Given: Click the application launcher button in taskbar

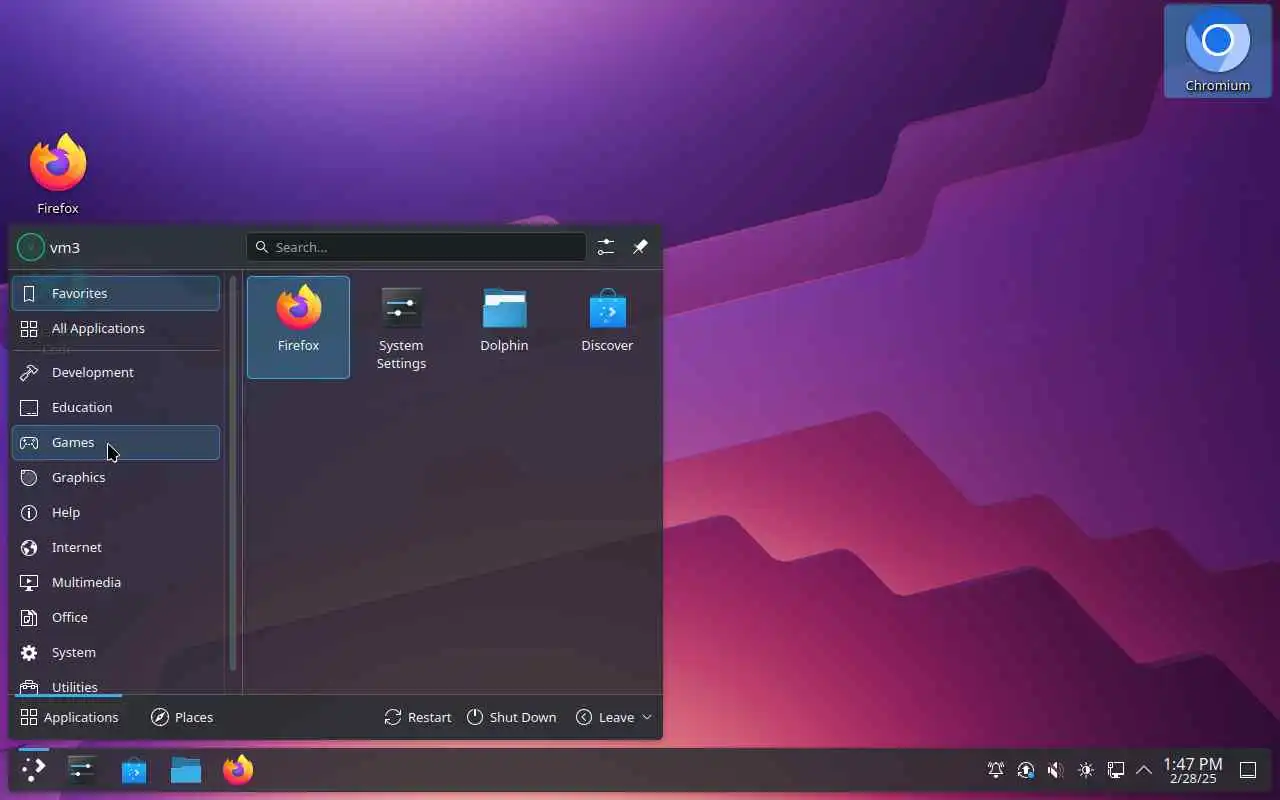Looking at the screenshot, I should [x=33, y=770].
